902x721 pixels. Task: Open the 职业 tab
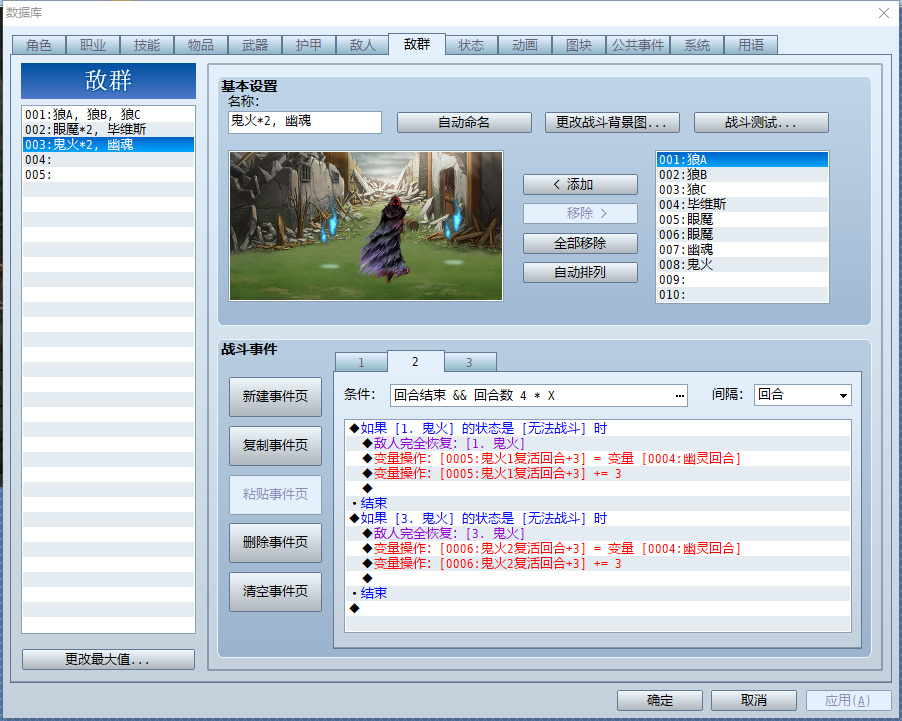click(93, 45)
